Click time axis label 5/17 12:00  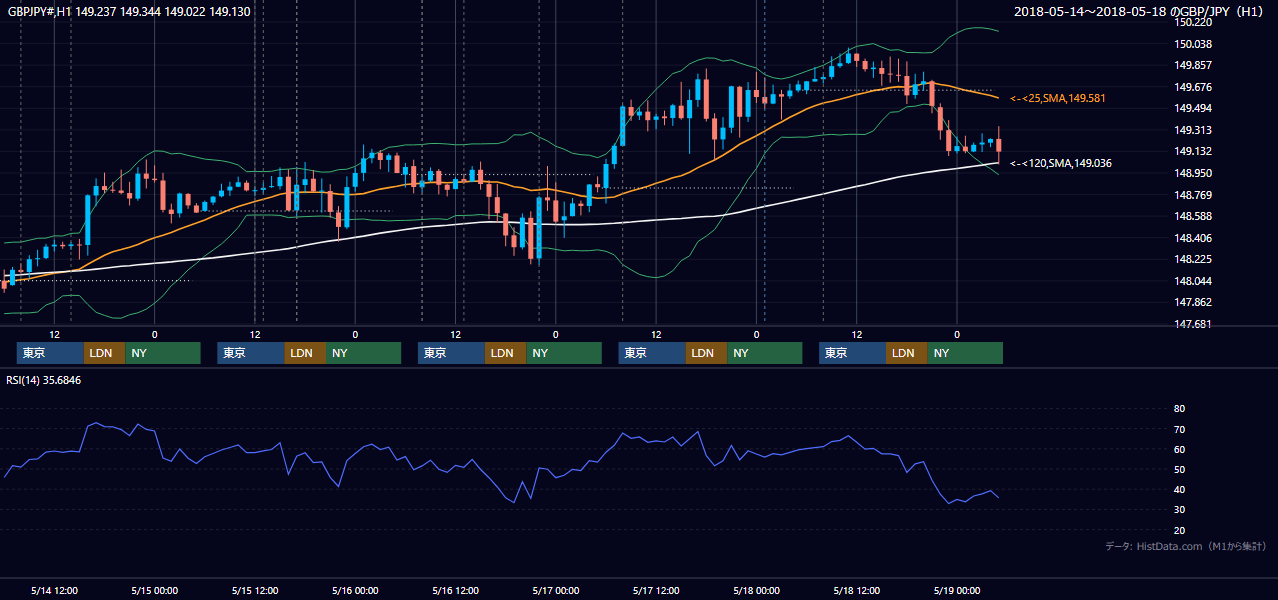tap(656, 590)
